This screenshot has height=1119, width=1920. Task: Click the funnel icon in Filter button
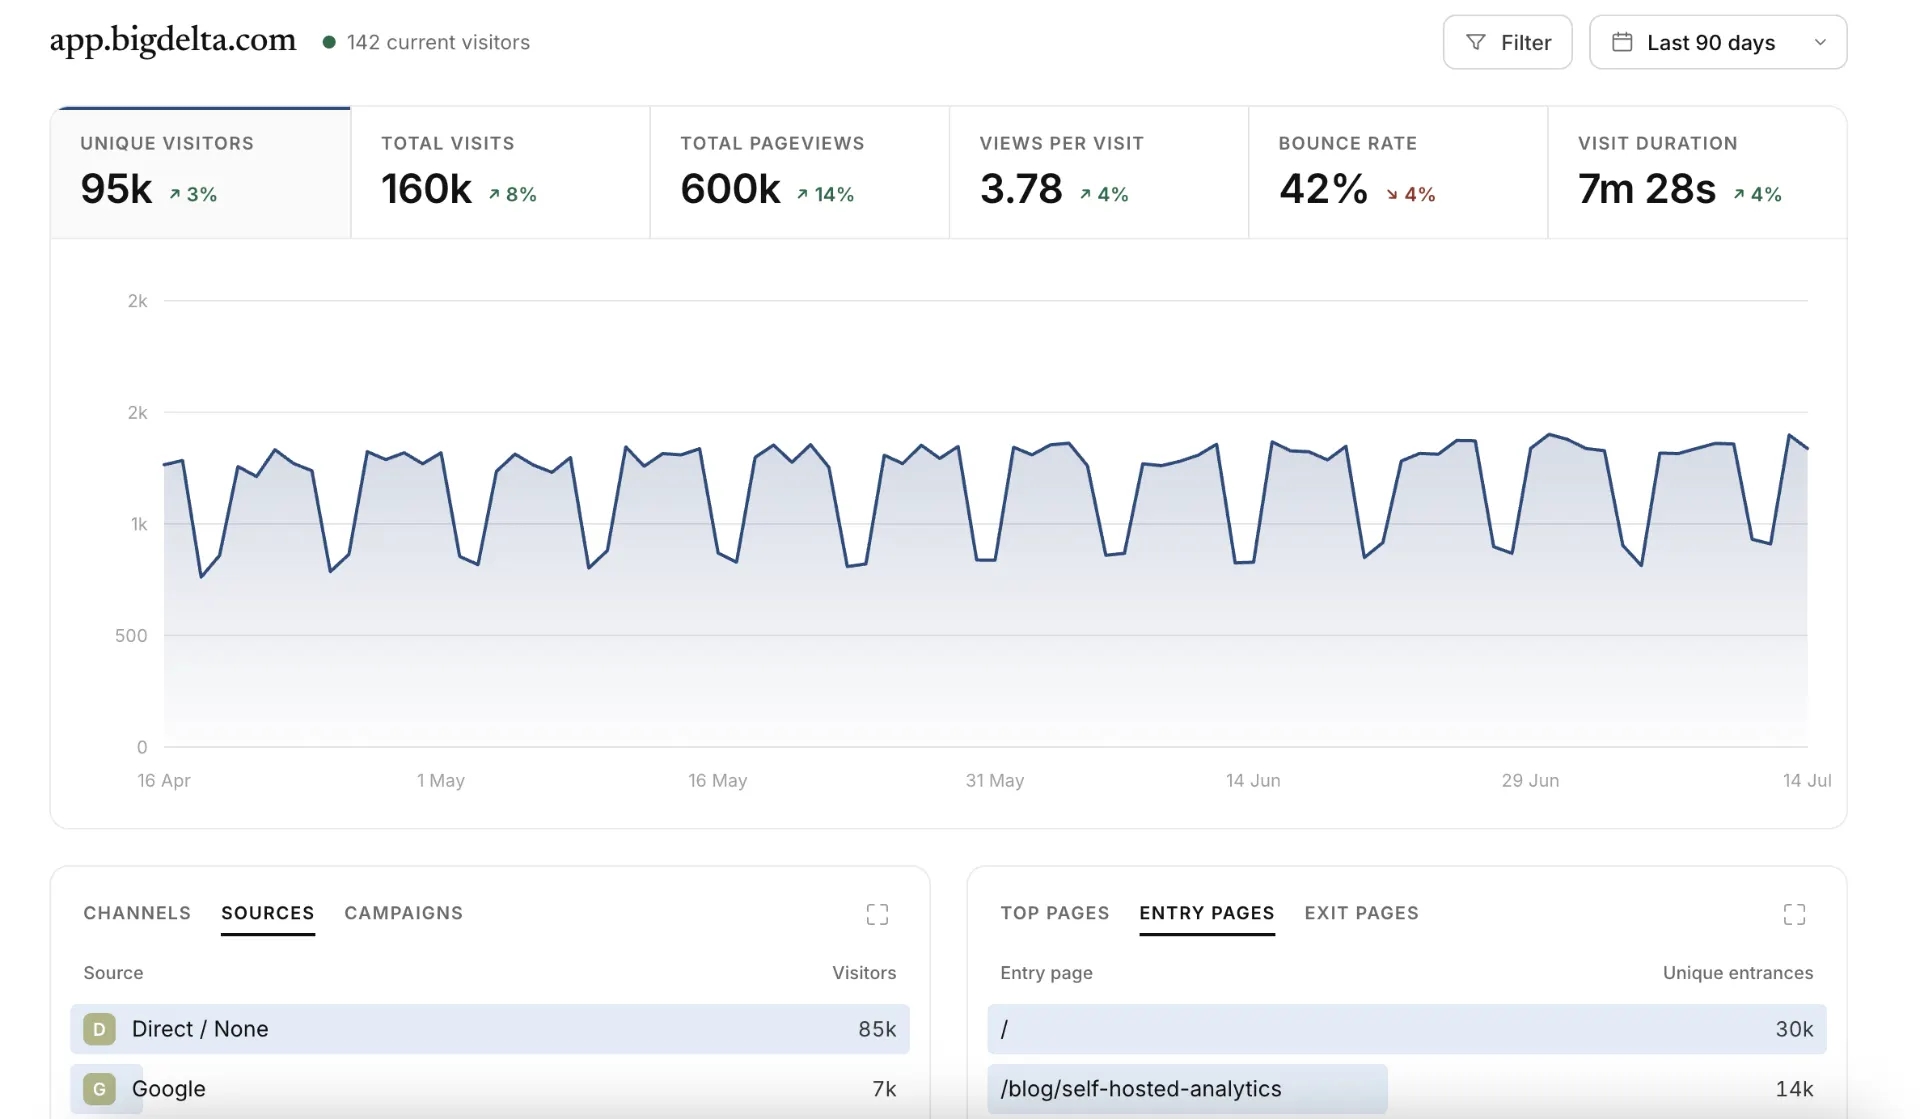1475,42
